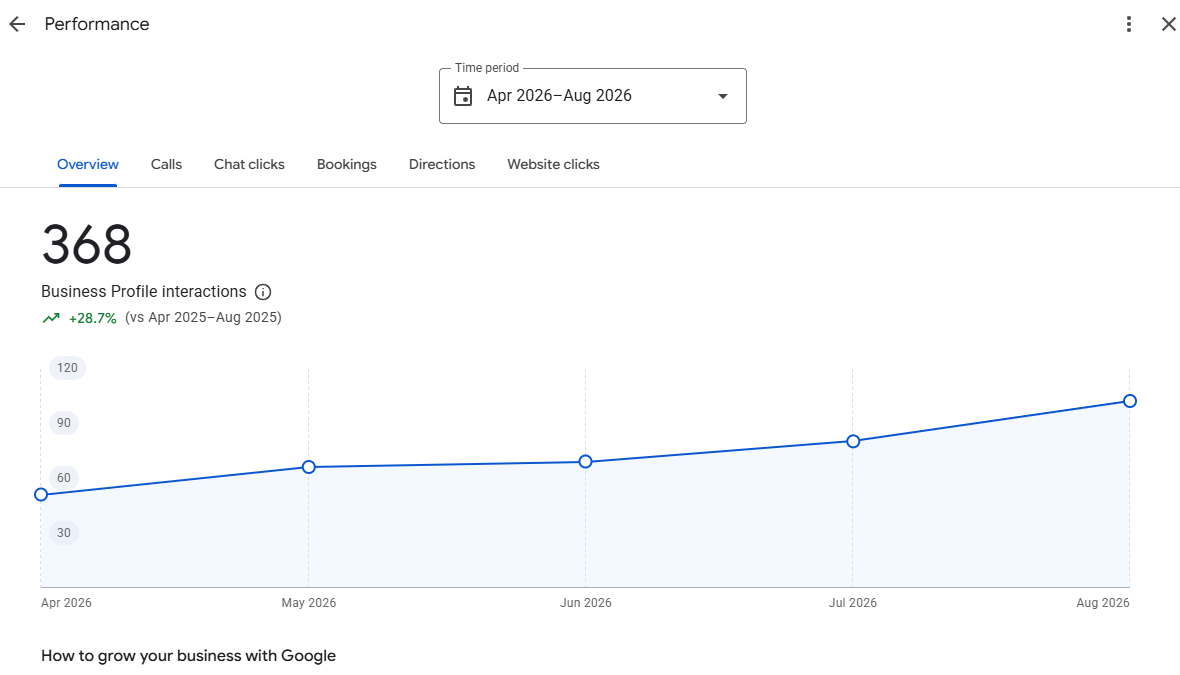Select the May 2026 data point on chart
The height and width of the screenshot is (675, 1180).
pos(309,467)
